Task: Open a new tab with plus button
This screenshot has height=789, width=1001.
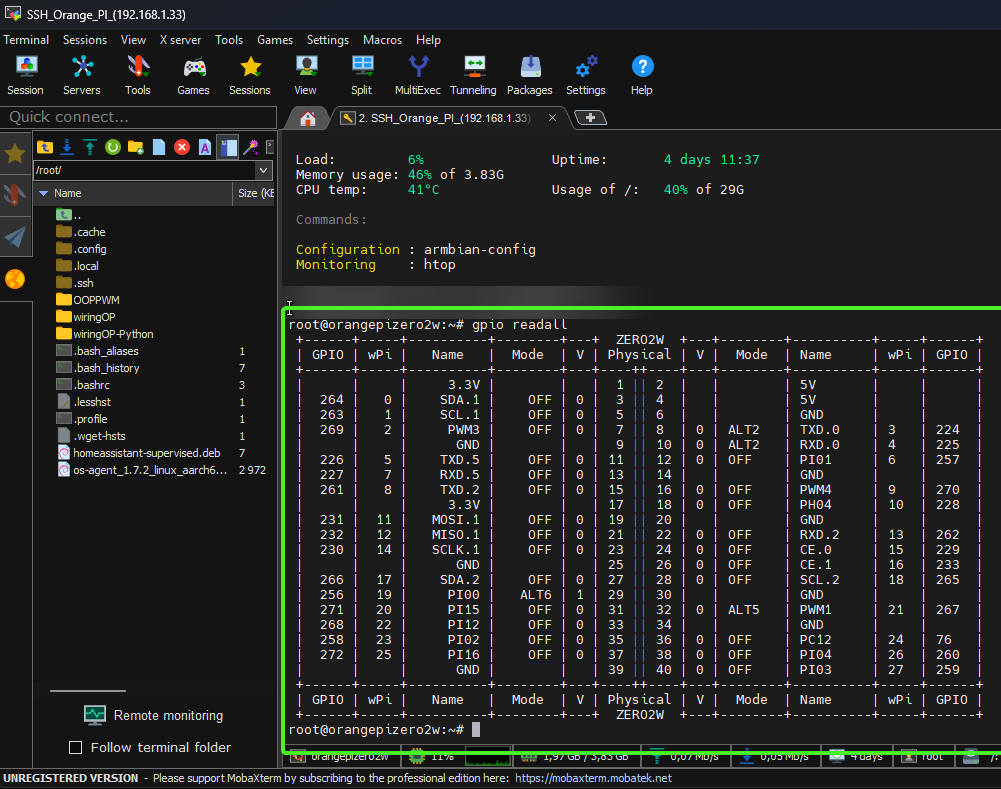Action: 591,118
